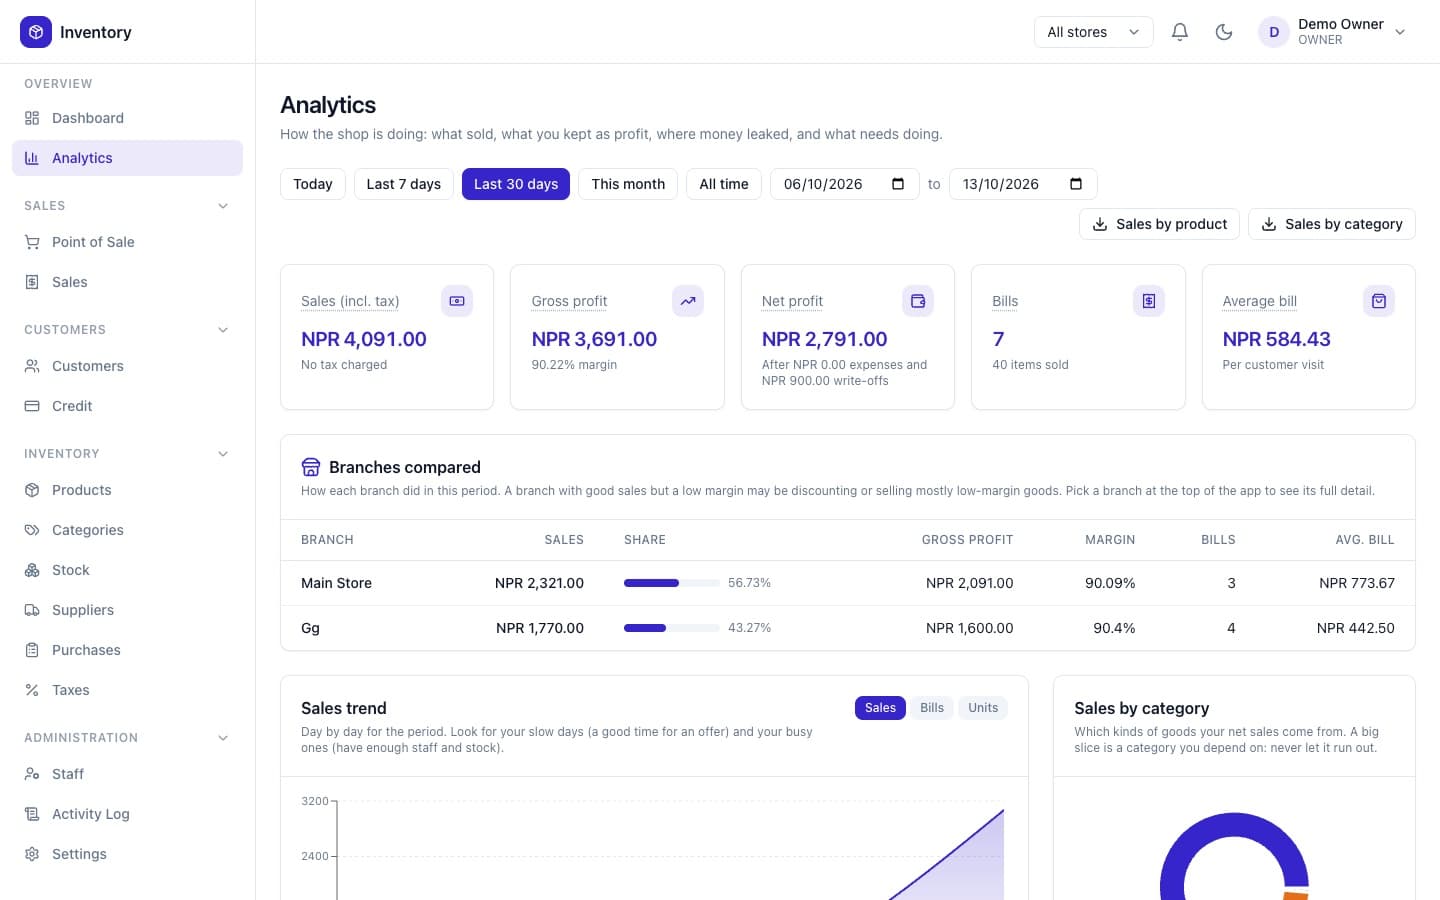The image size is (1440, 900).
Task: Click Gg branch share progress bar
Action: pos(672,628)
